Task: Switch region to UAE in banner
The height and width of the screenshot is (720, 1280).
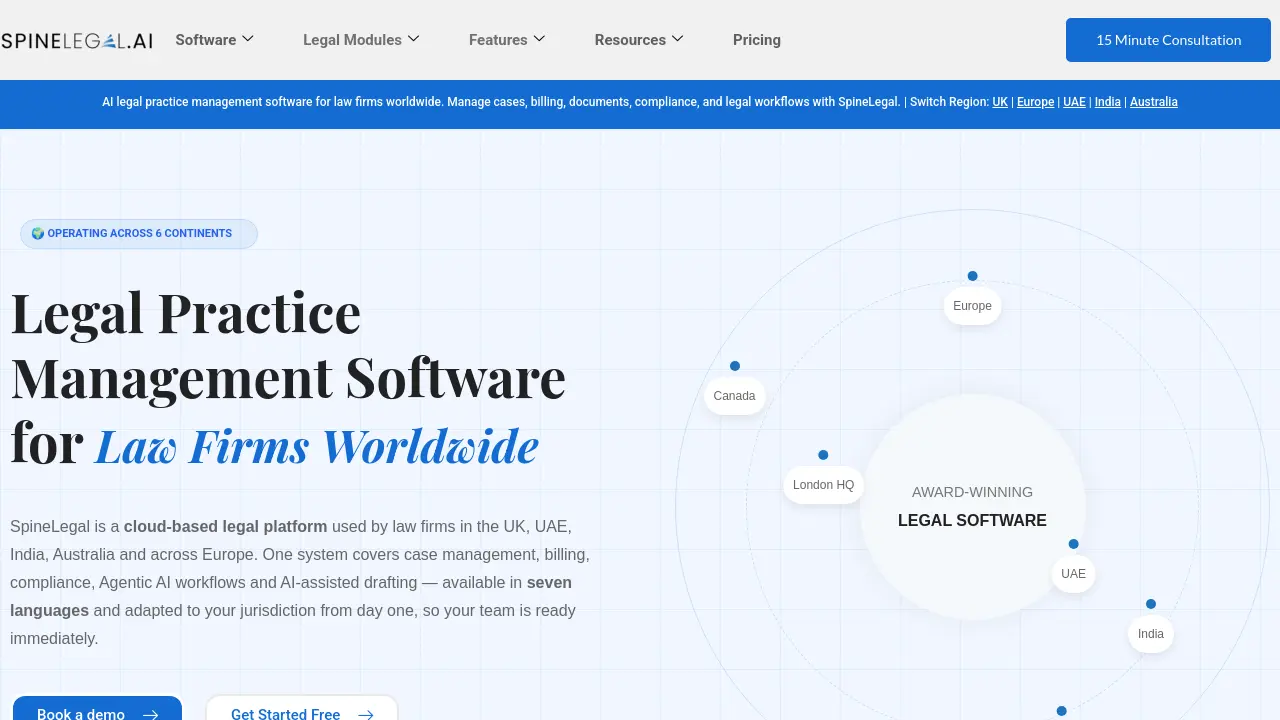Action: click(x=1074, y=102)
